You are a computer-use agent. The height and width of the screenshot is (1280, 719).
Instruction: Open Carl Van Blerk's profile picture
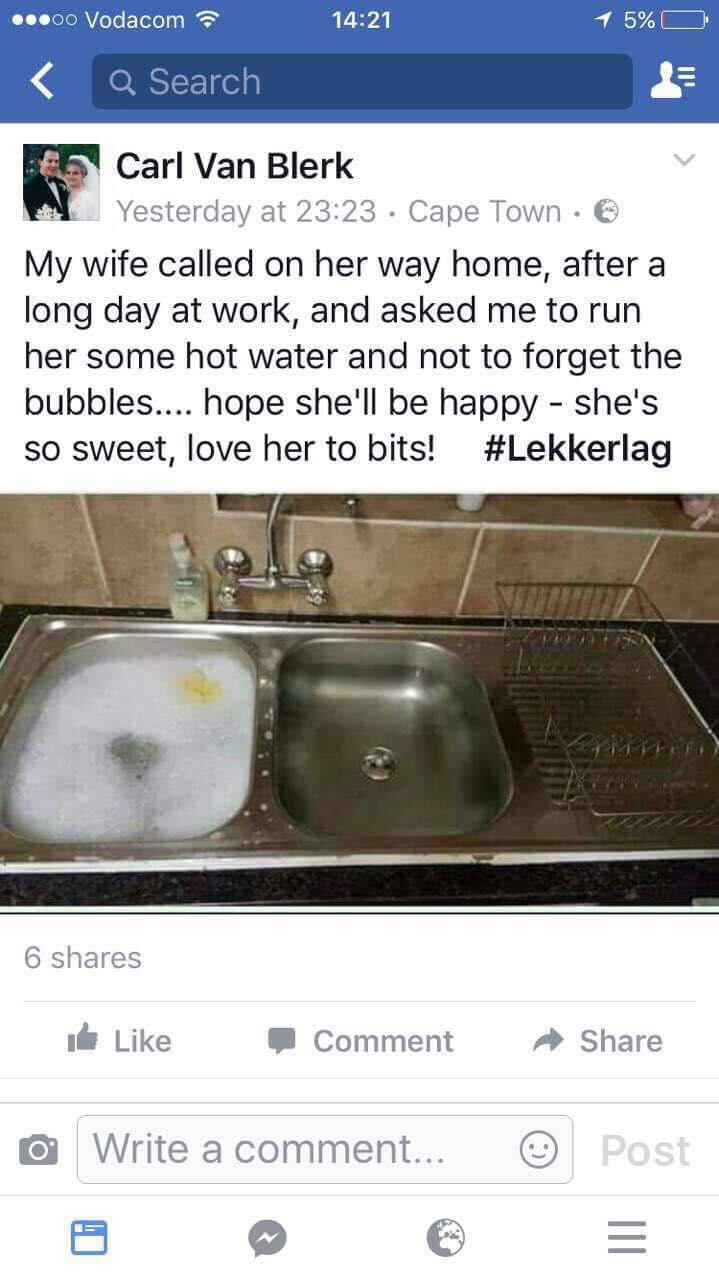61,182
